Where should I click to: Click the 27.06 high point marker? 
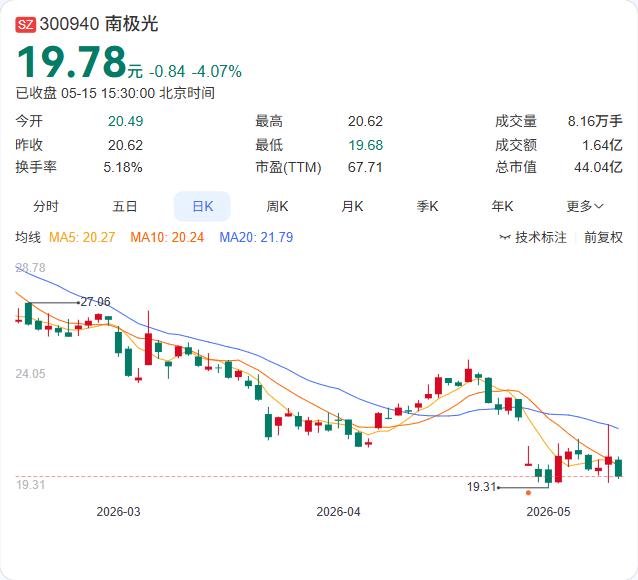tap(95, 302)
